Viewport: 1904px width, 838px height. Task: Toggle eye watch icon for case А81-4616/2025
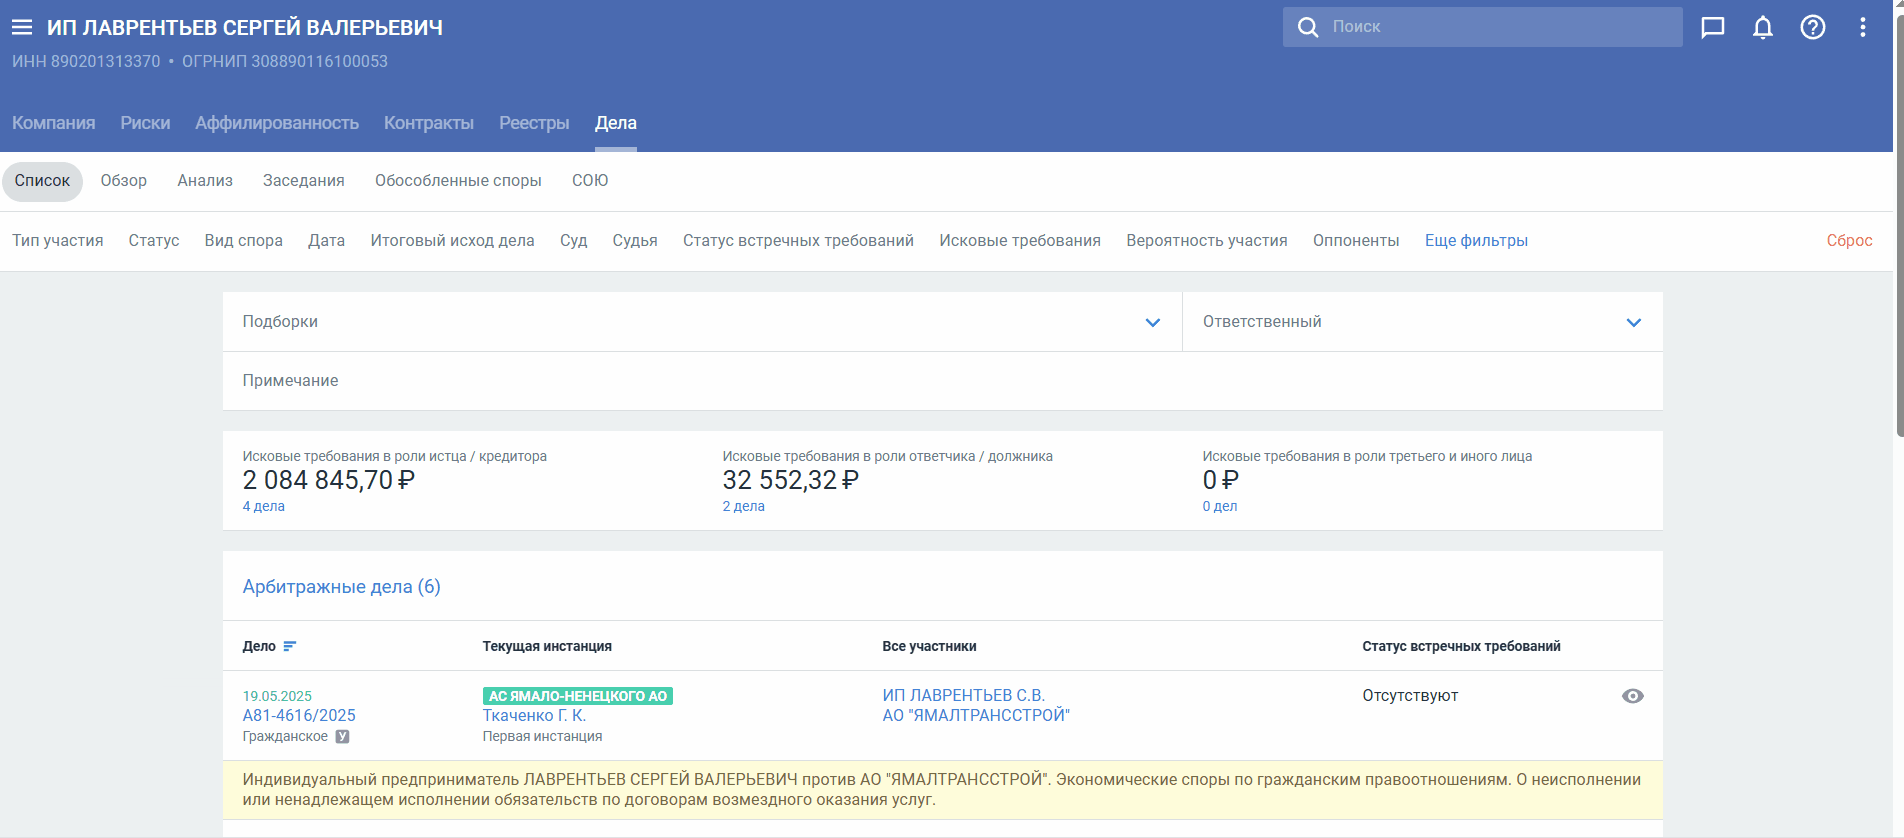(x=1632, y=696)
